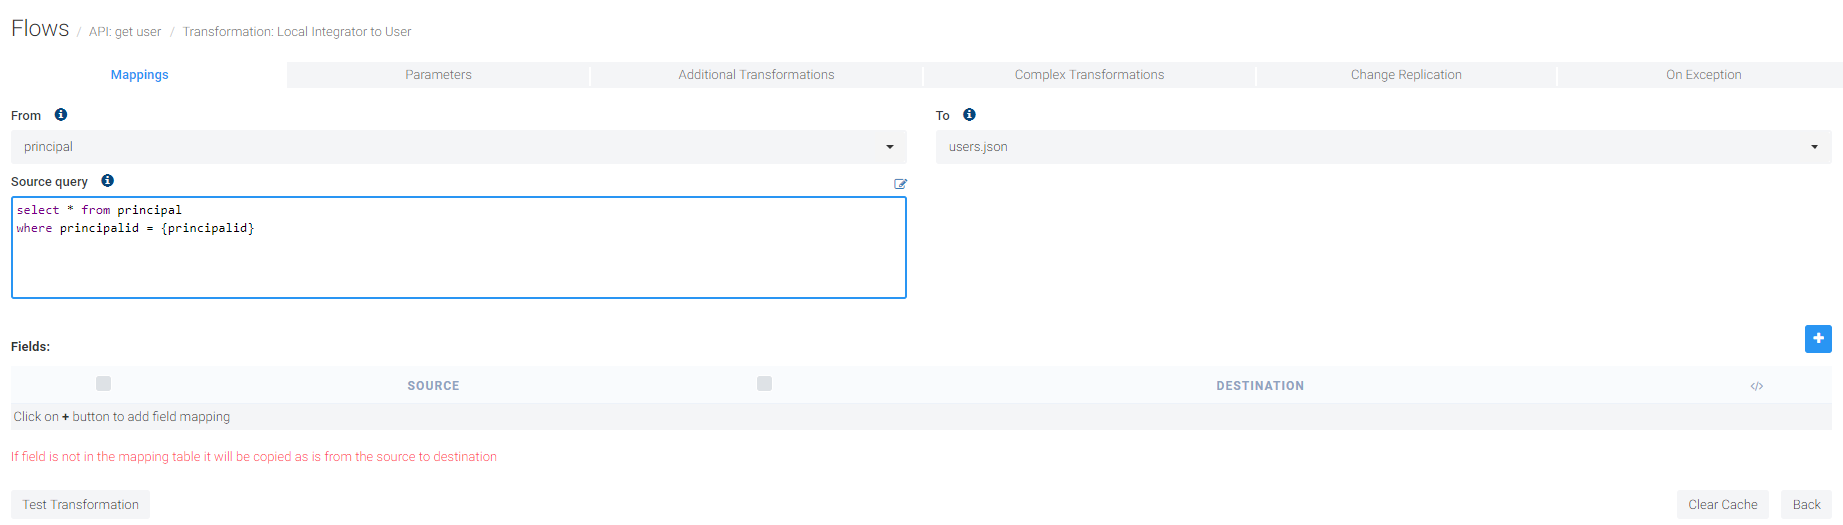
Task: Open the To dropdown showing users.json
Action: [1383, 147]
